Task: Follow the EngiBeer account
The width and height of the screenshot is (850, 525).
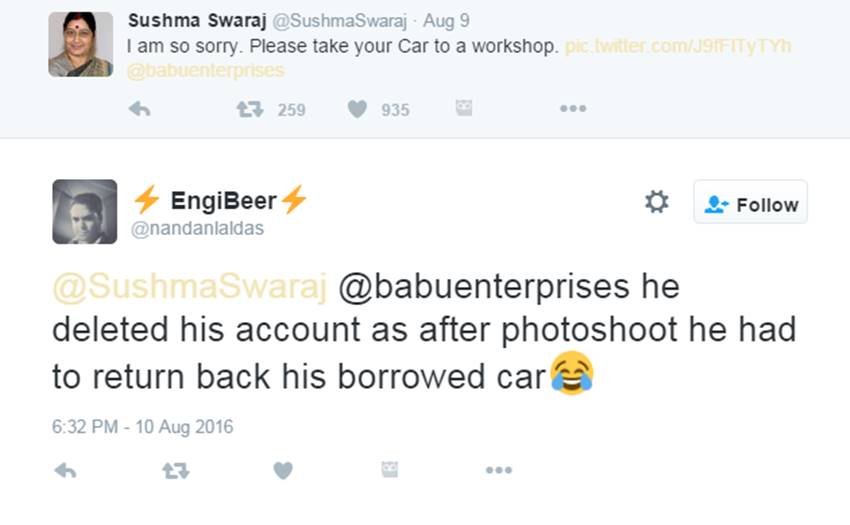Action: (x=751, y=203)
